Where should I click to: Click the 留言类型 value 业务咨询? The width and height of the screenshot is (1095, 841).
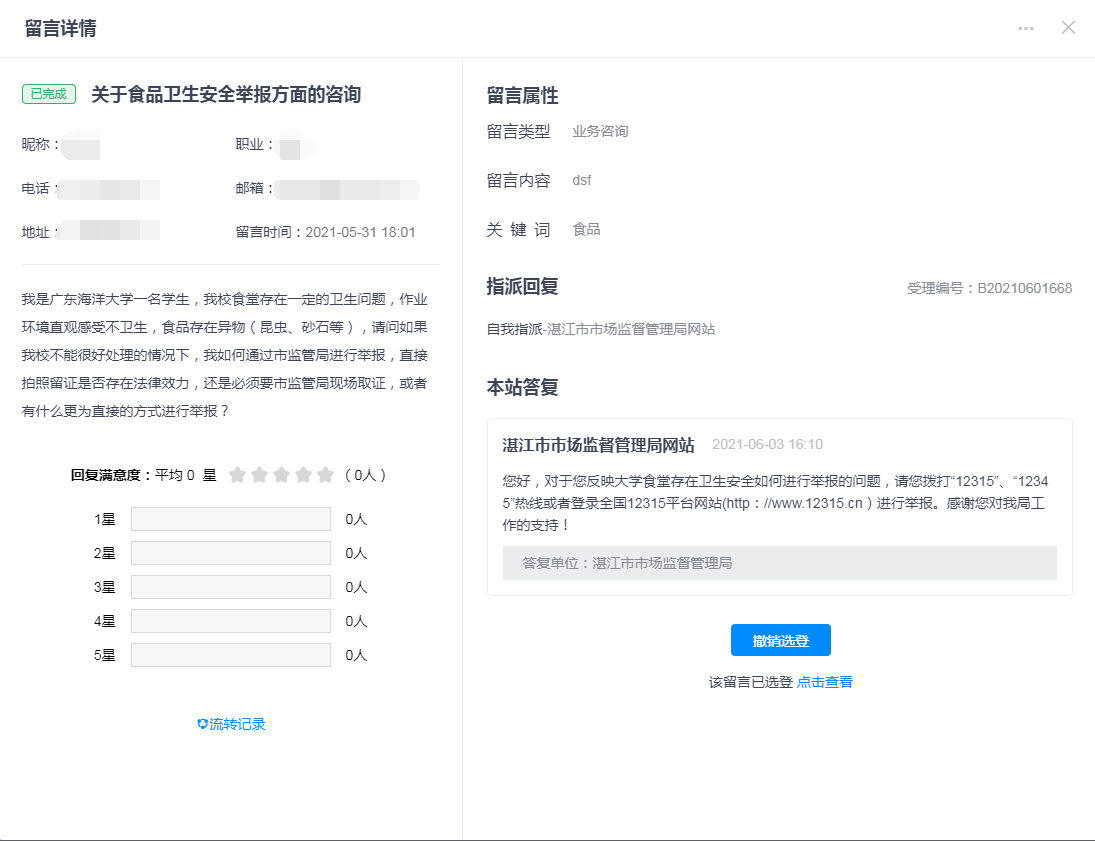click(x=600, y=131)
